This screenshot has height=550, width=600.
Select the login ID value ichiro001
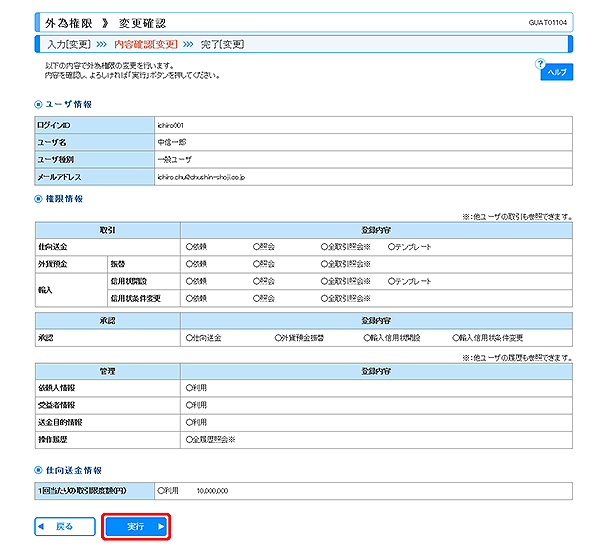click(171, 125)
